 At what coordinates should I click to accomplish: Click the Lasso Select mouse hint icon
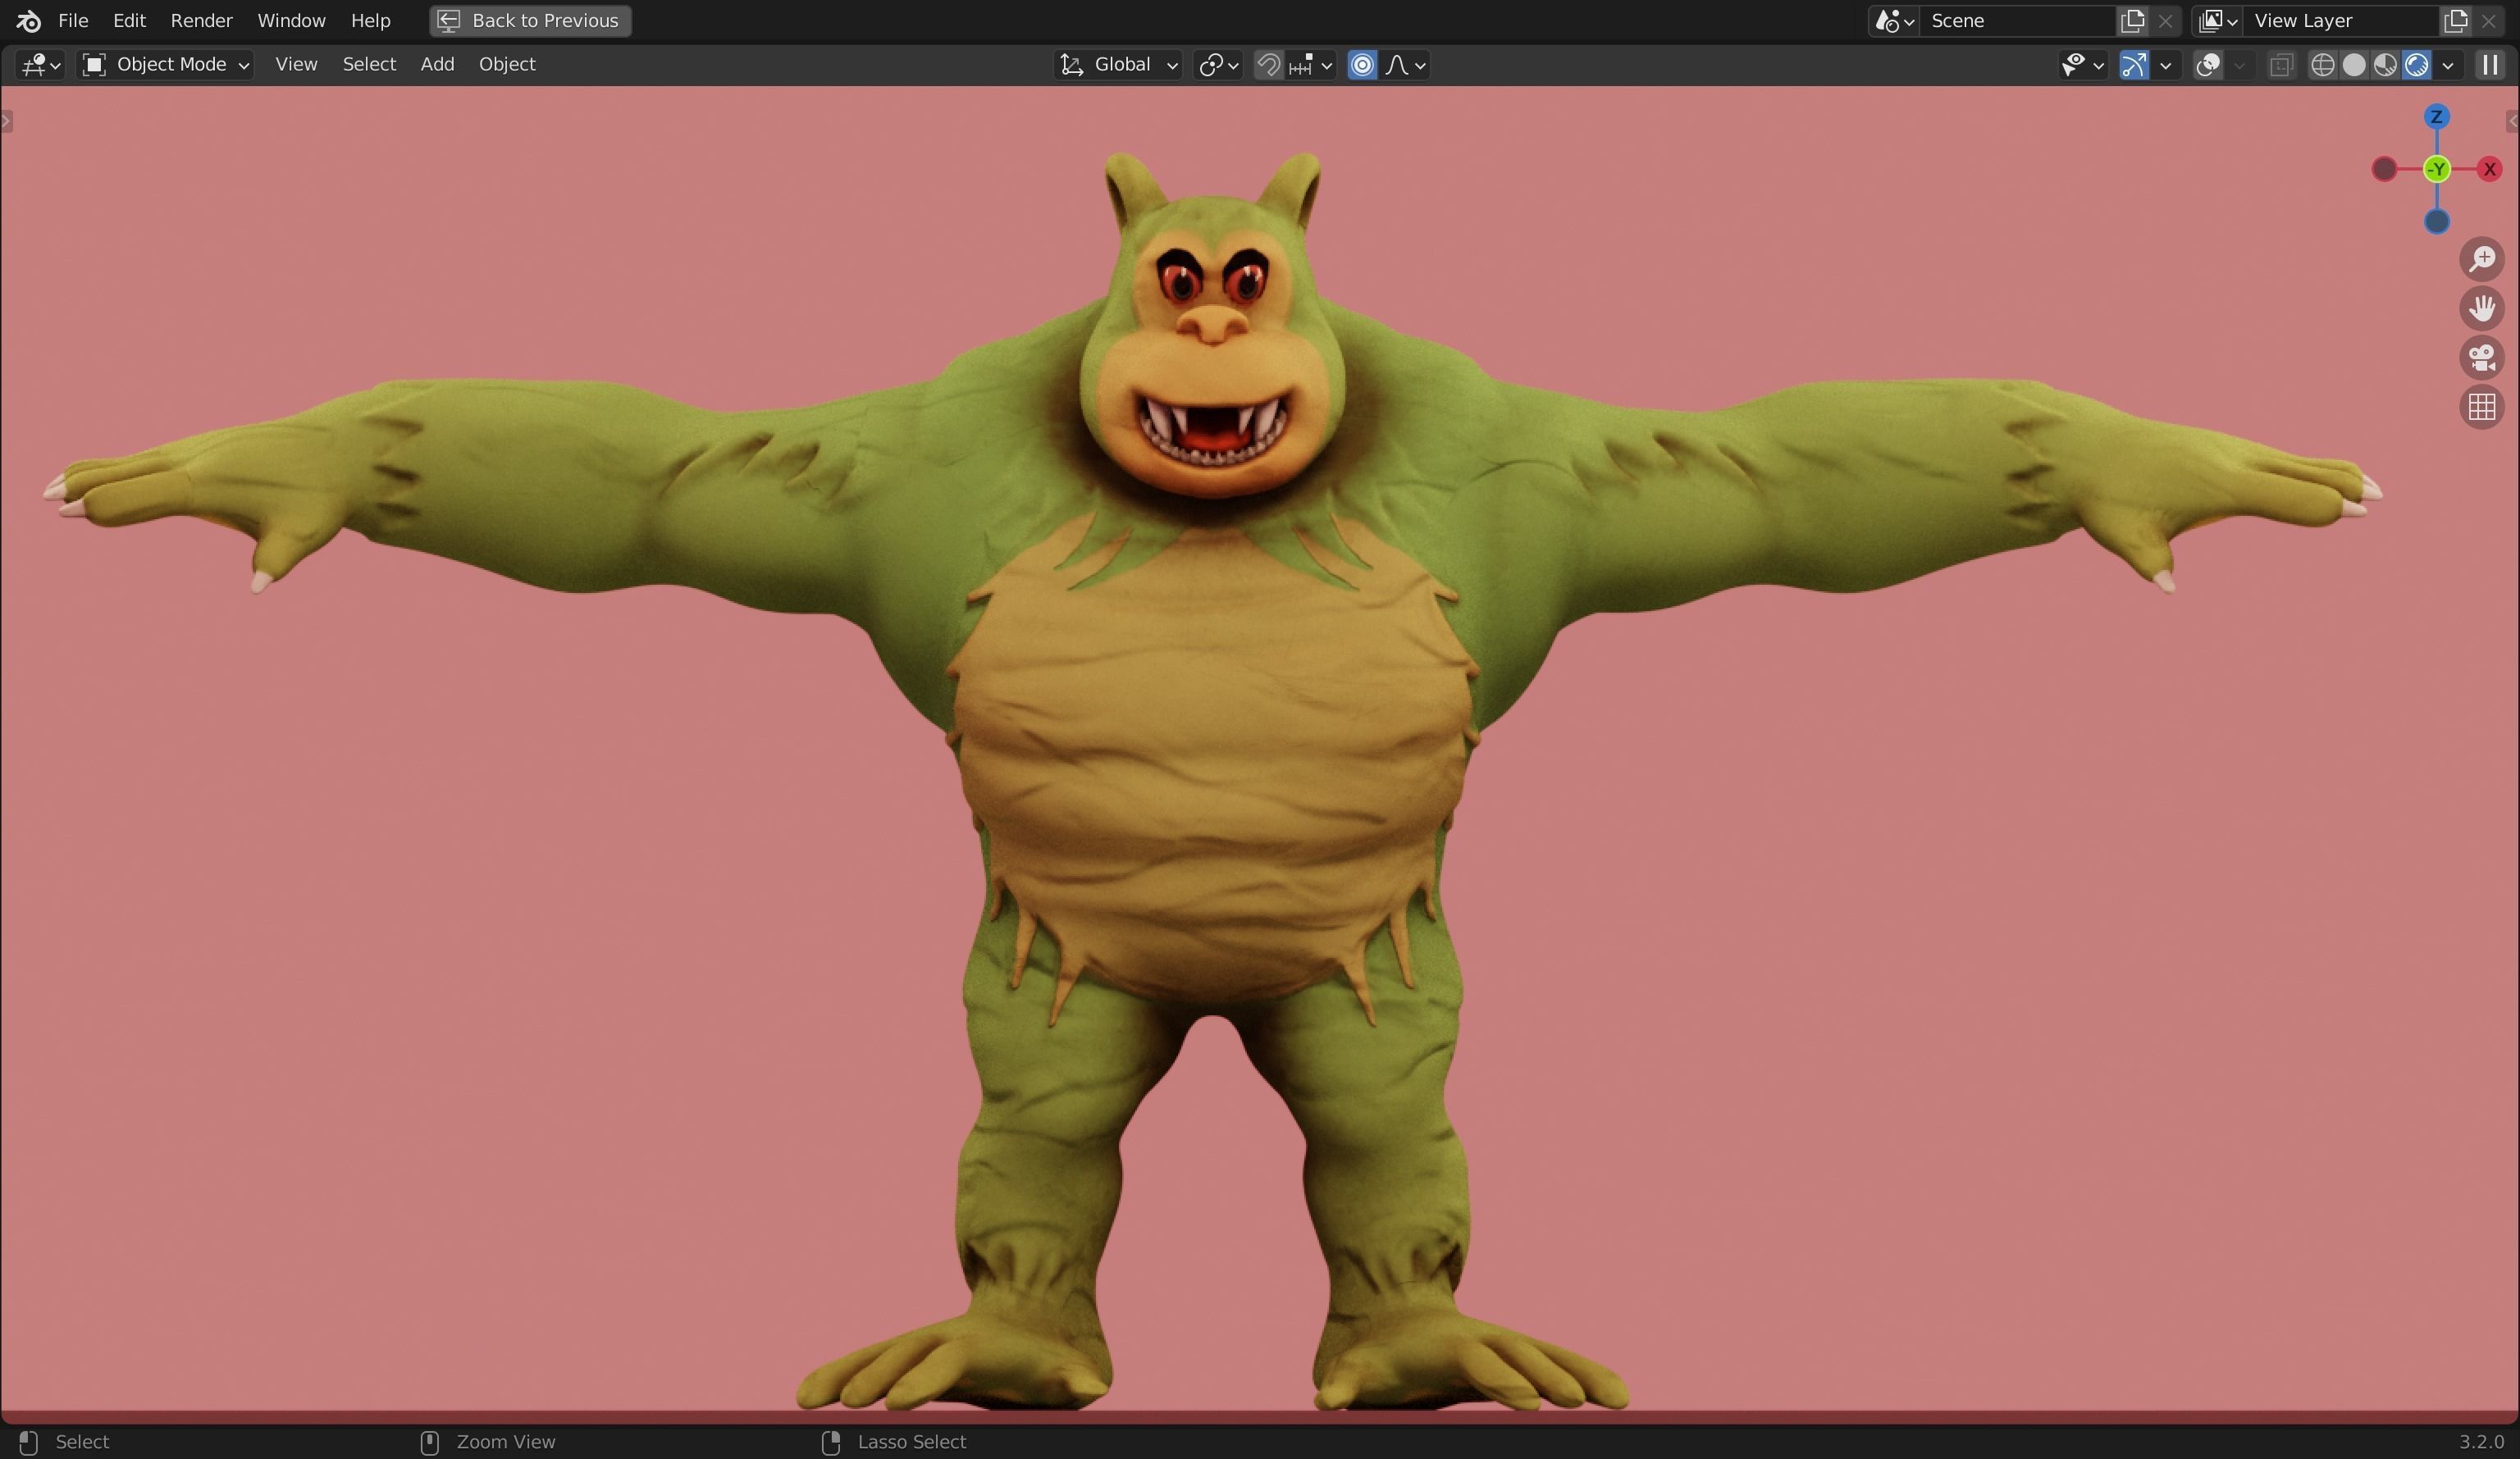(x=830, y=1442)
